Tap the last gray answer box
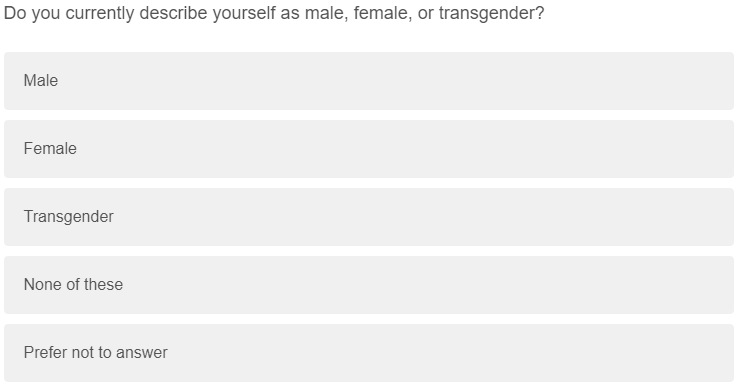 369,353
